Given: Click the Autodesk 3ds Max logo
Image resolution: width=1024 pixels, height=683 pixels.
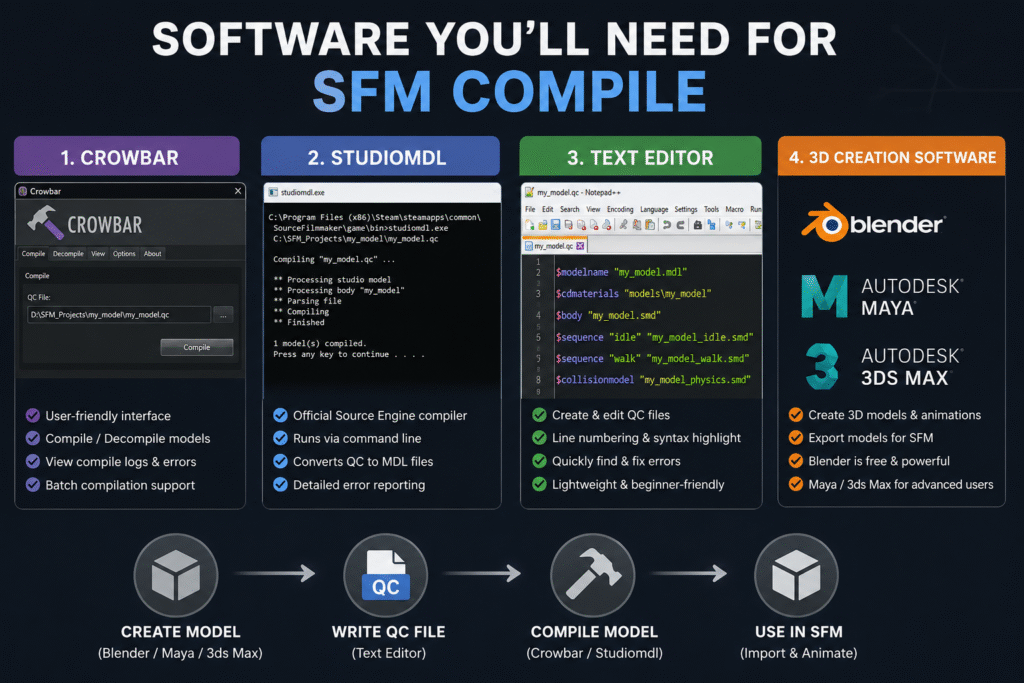Looking at the screenshot, I should click(x=822, y=366).
